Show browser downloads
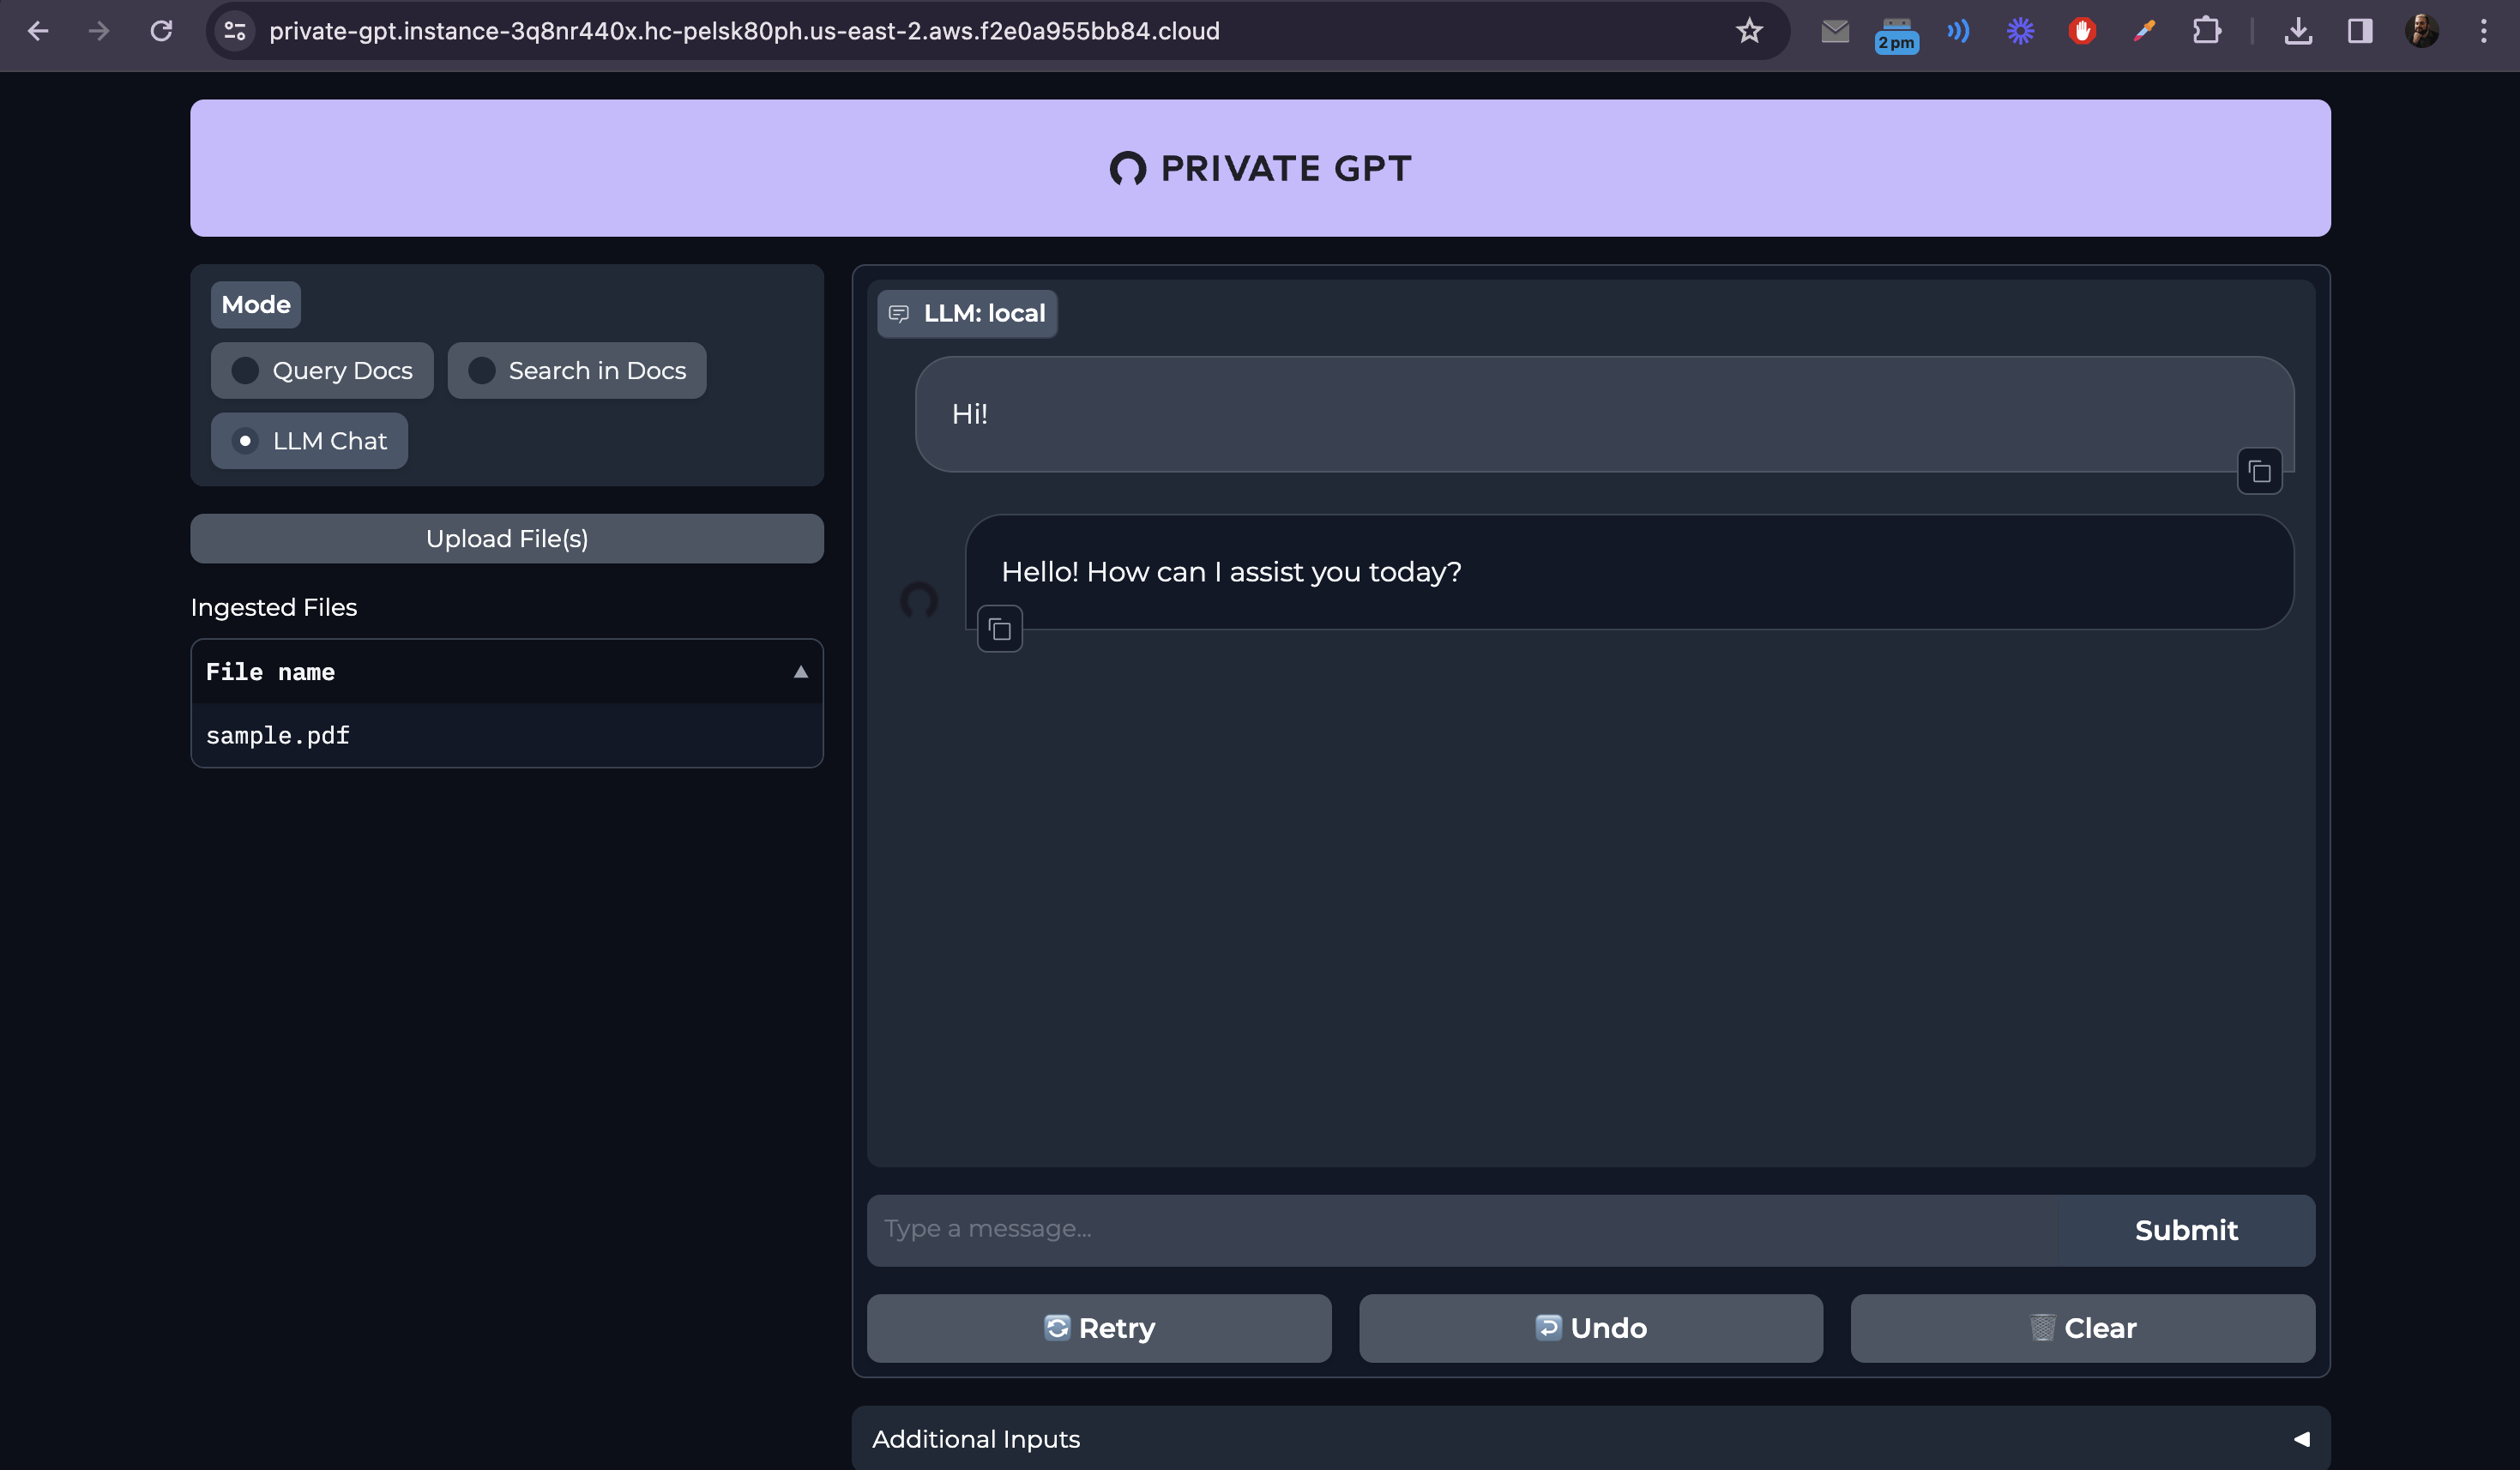This screenshot has width=2520, height=1470. [2298, 31]
